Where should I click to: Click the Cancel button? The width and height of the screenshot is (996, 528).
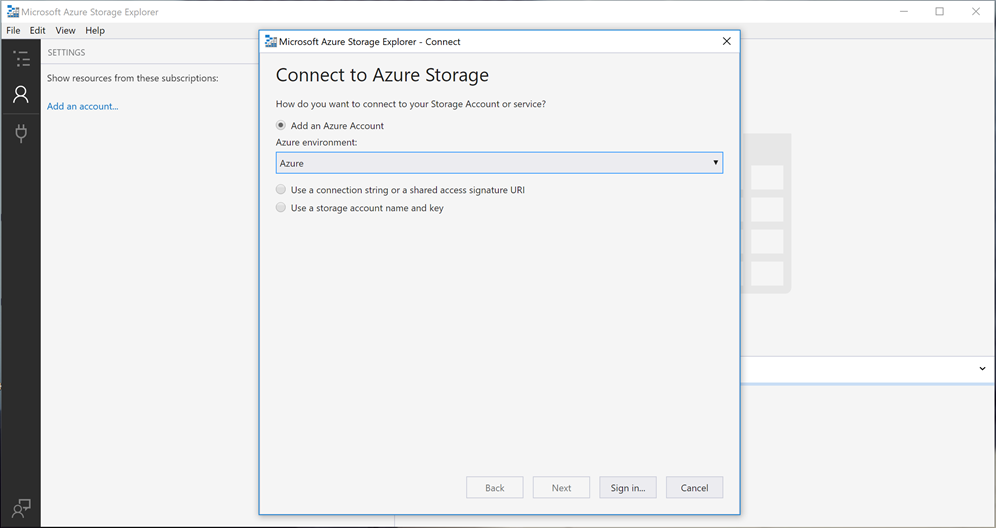coord(694,488)
